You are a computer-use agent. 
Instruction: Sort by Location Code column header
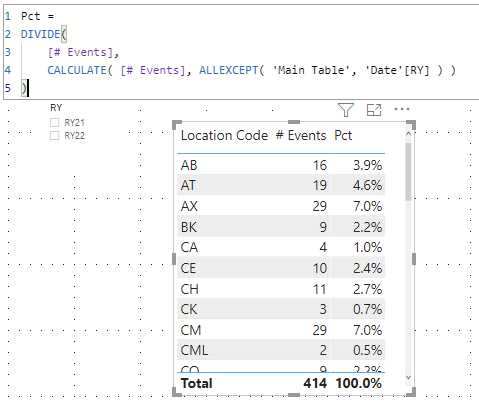point(224,136)
